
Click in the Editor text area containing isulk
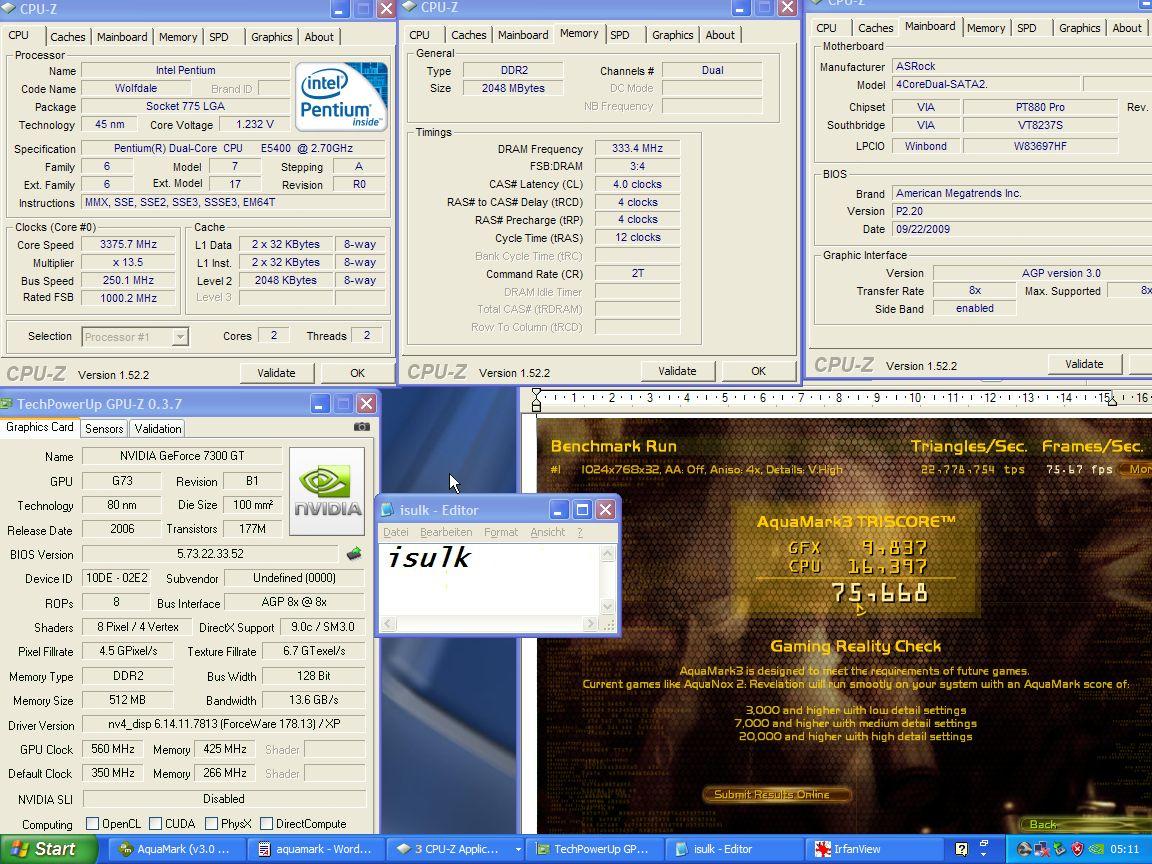pyautogui.click(x=489, y=580)
